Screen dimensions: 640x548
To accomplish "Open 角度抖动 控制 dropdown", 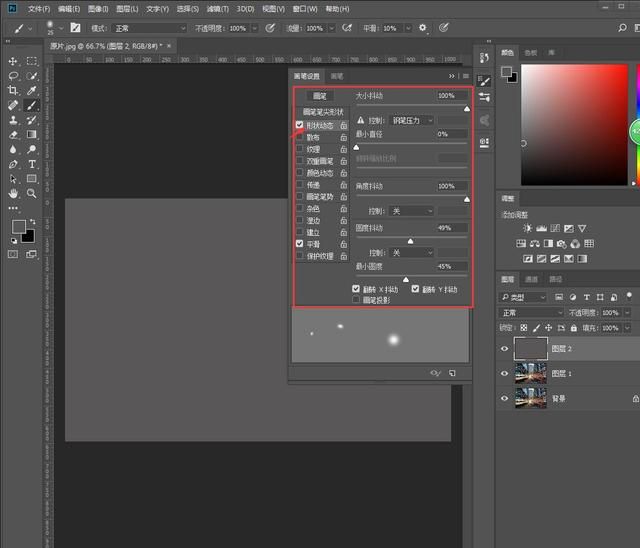I will coord(411,211).
